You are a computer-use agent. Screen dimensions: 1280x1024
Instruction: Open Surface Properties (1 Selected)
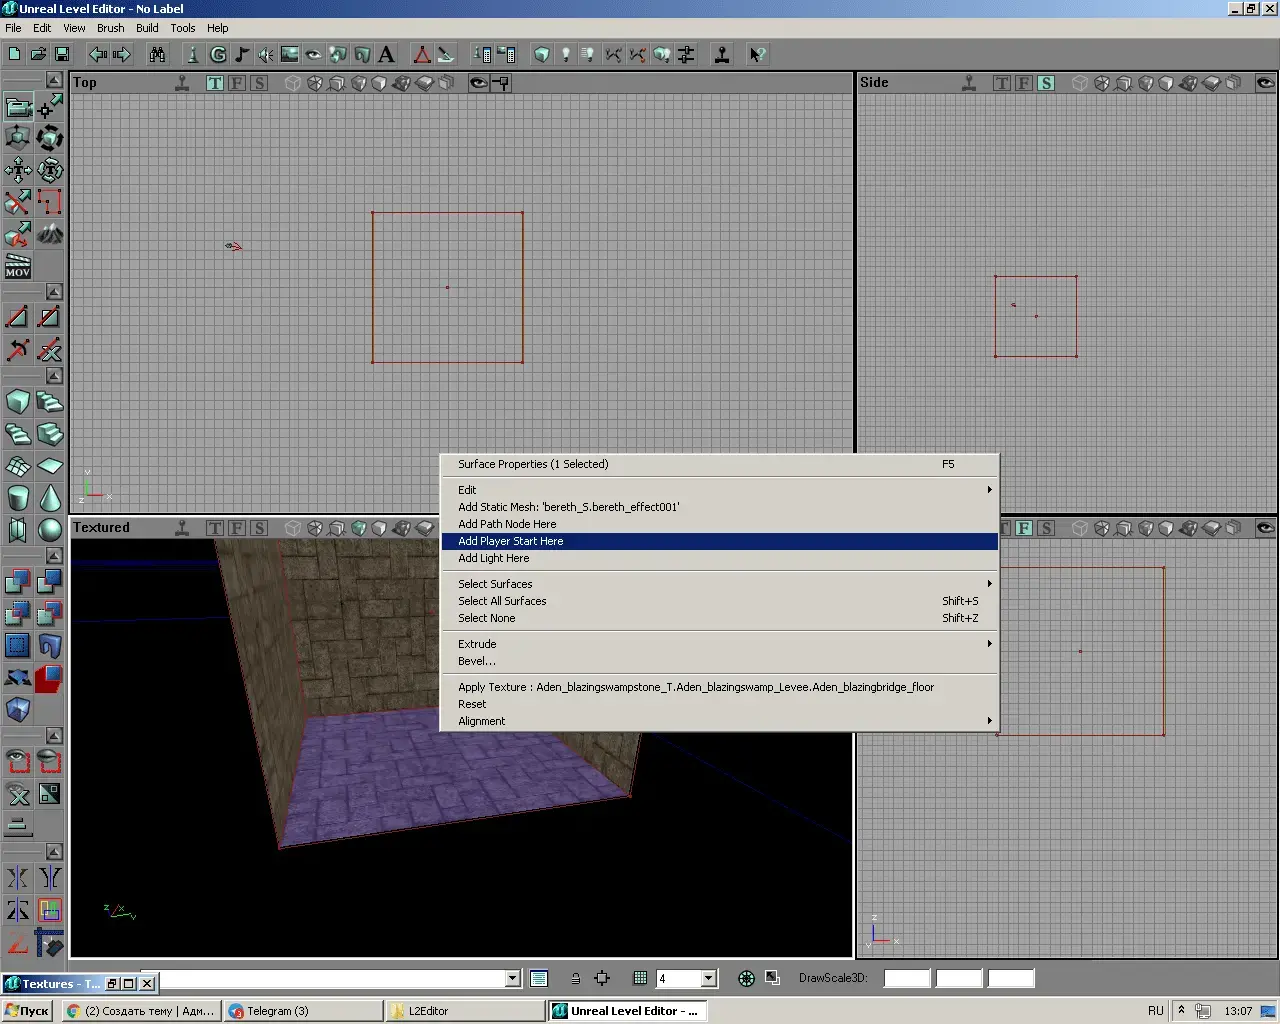(x=719, y=464)
